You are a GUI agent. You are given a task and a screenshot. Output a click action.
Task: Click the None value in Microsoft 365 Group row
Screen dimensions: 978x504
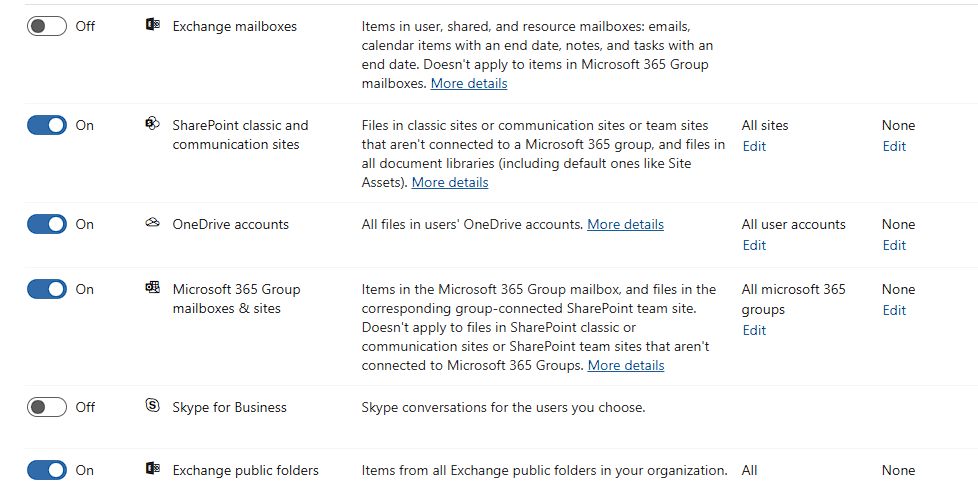tap(898, 289)
